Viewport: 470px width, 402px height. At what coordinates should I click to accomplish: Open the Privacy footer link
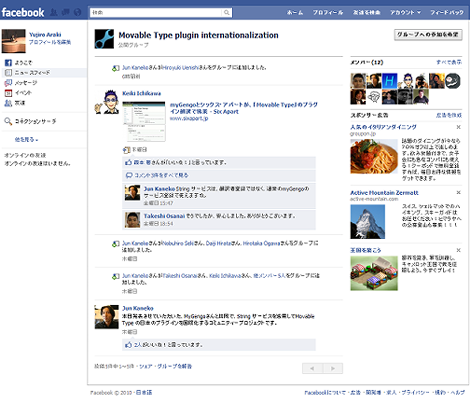pos(415,393)
